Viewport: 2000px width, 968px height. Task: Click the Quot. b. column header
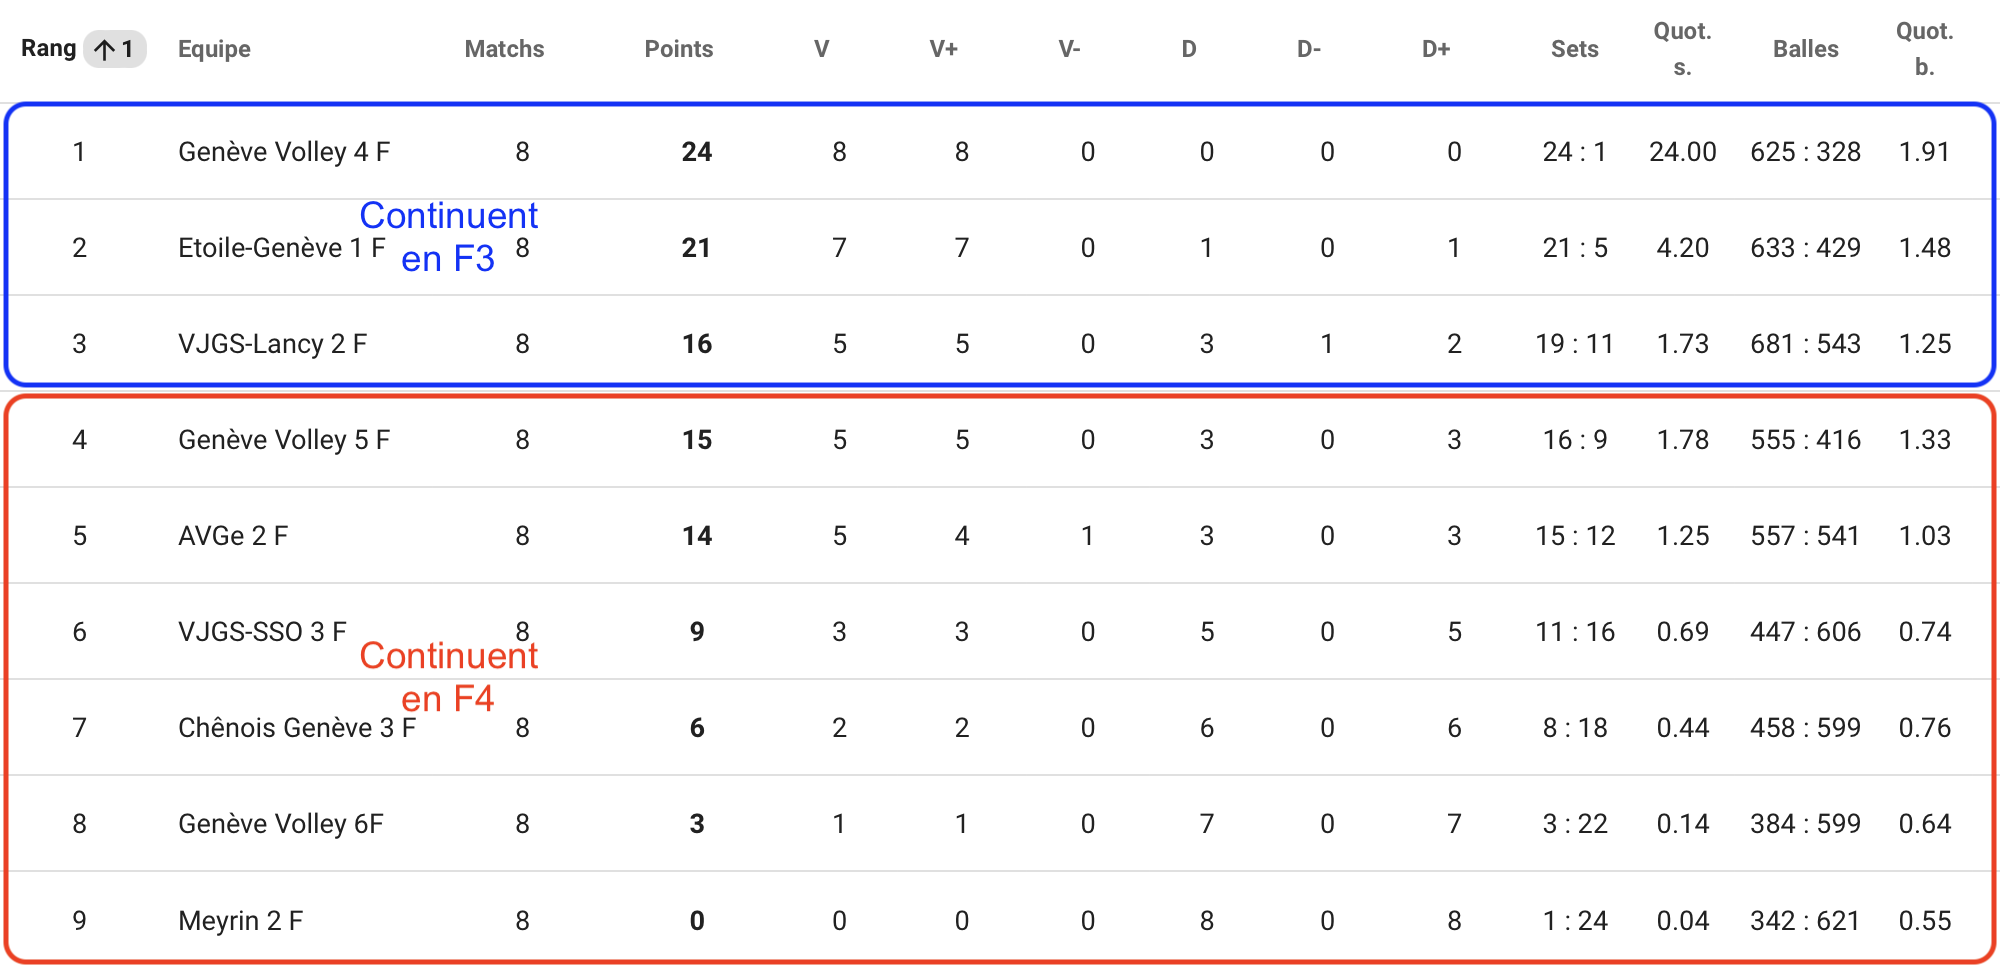coord(1924,49)
